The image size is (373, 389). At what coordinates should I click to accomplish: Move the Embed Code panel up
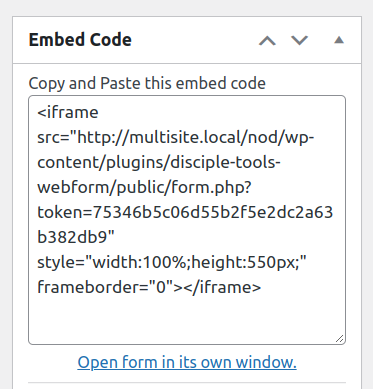point(267,40)
